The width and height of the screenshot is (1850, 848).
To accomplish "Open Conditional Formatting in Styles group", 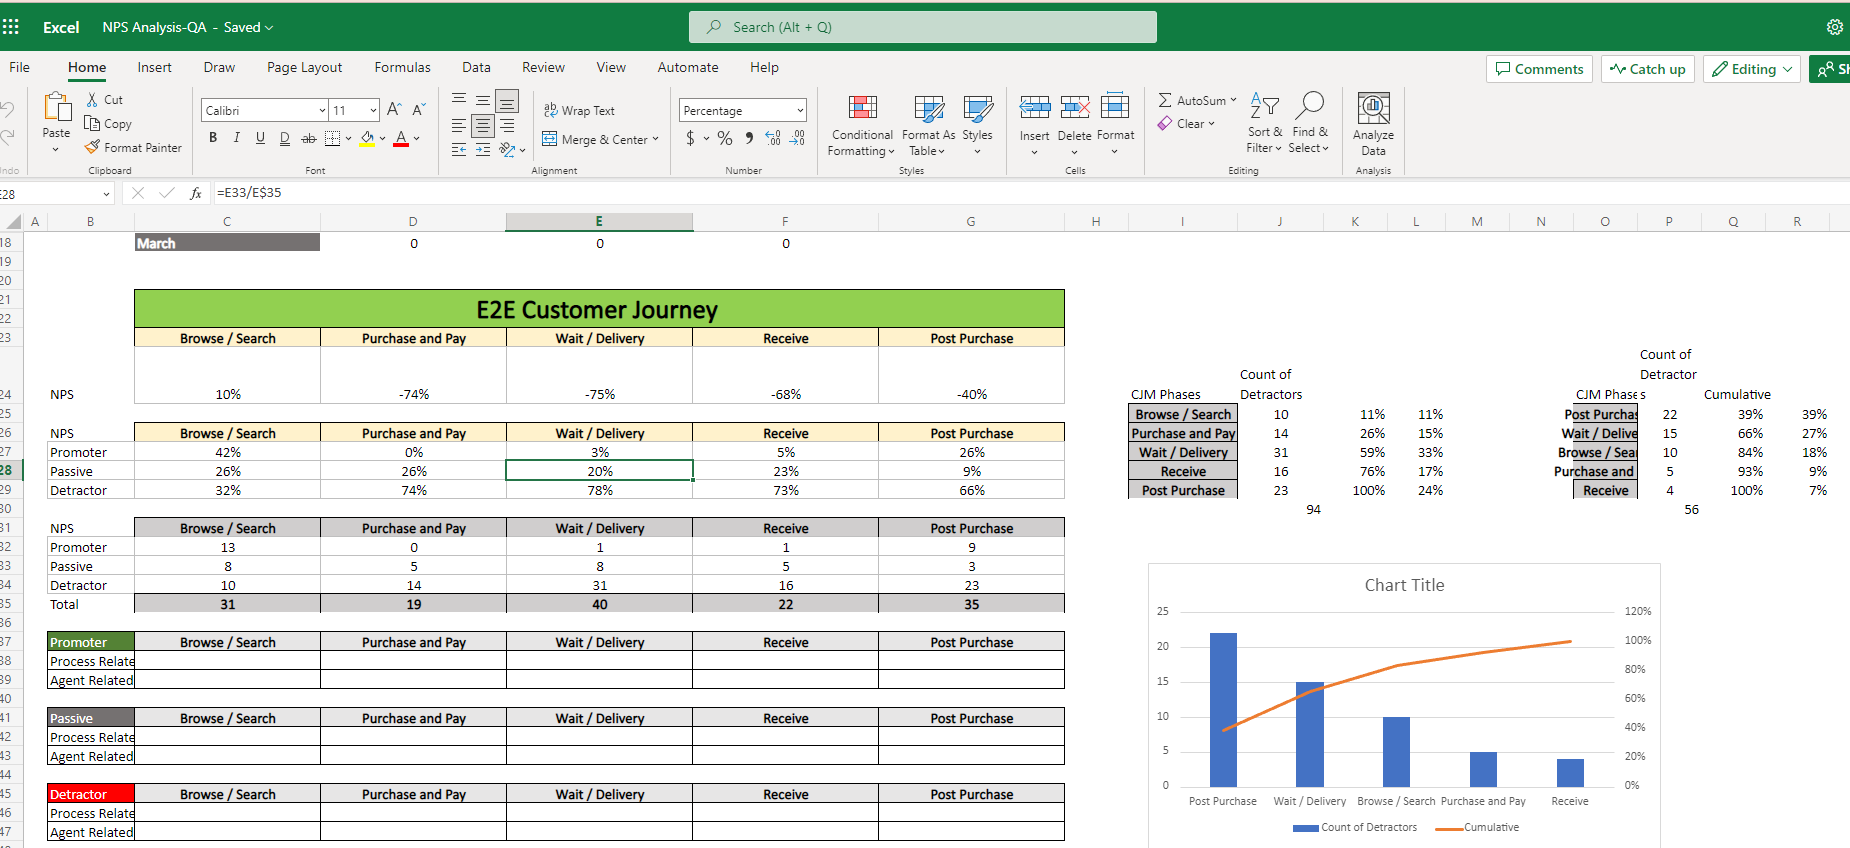I will point(862,125).
